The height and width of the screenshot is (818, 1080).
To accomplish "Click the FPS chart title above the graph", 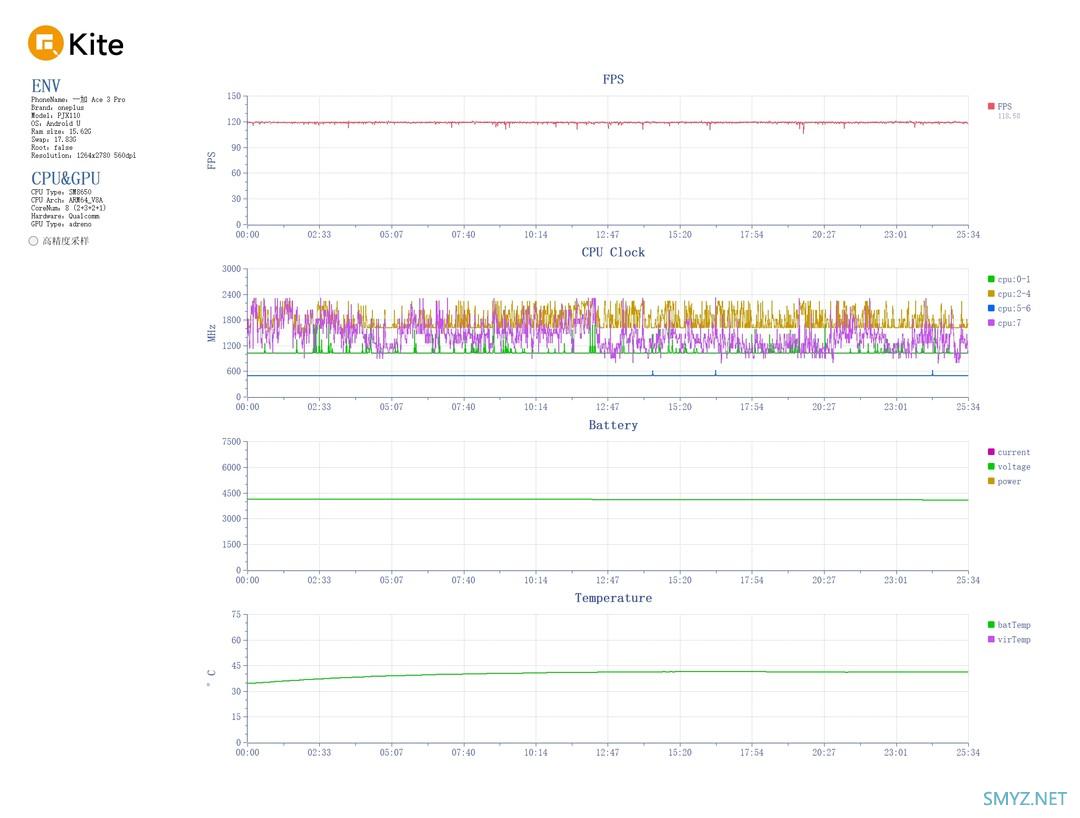I will click(613, 79).
